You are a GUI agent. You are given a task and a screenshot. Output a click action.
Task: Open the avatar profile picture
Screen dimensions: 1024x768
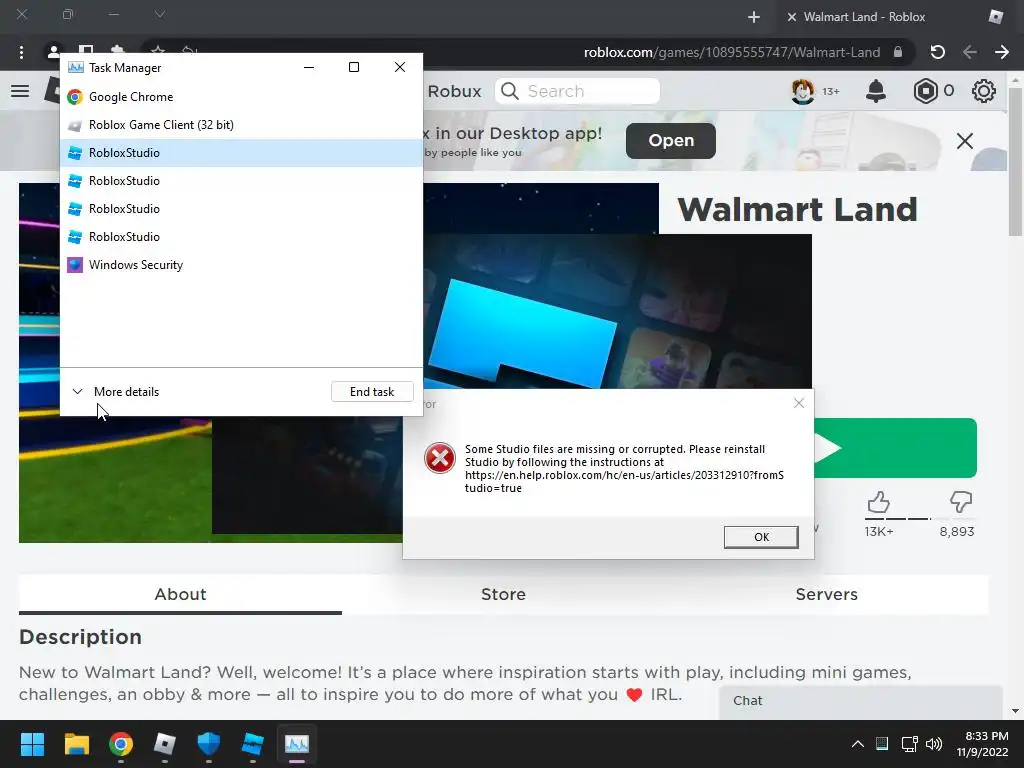pyautogui.click(x=803, y=91)
